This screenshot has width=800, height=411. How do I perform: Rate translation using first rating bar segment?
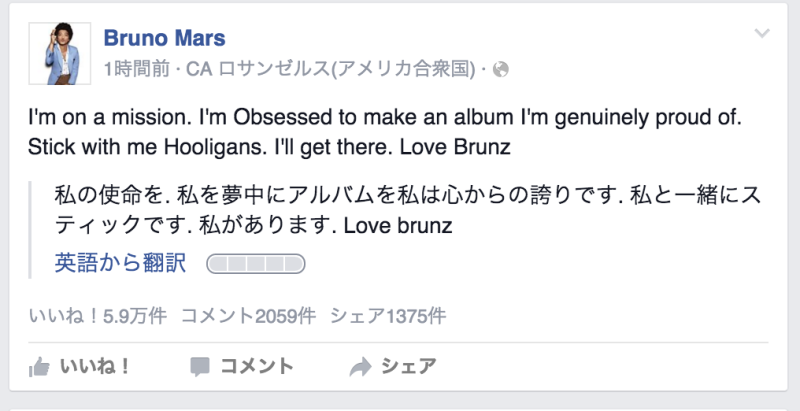217,265
